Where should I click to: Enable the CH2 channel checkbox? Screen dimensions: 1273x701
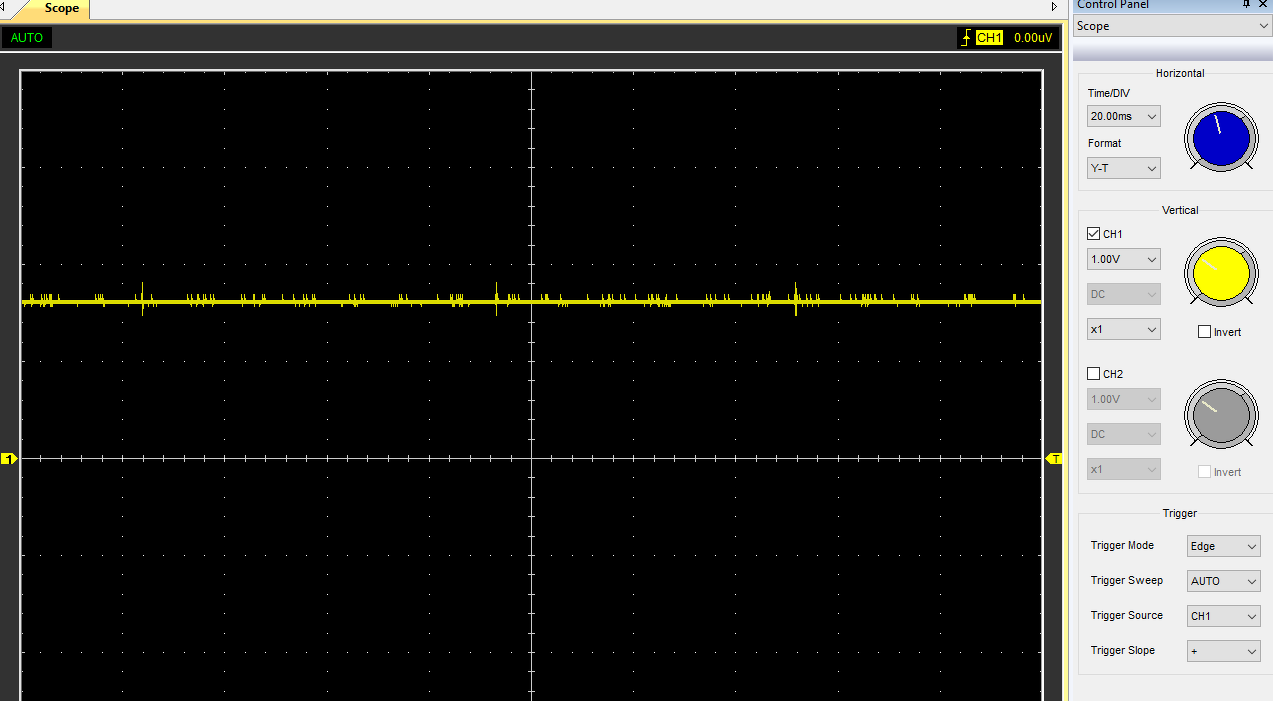coord(1093,374)
